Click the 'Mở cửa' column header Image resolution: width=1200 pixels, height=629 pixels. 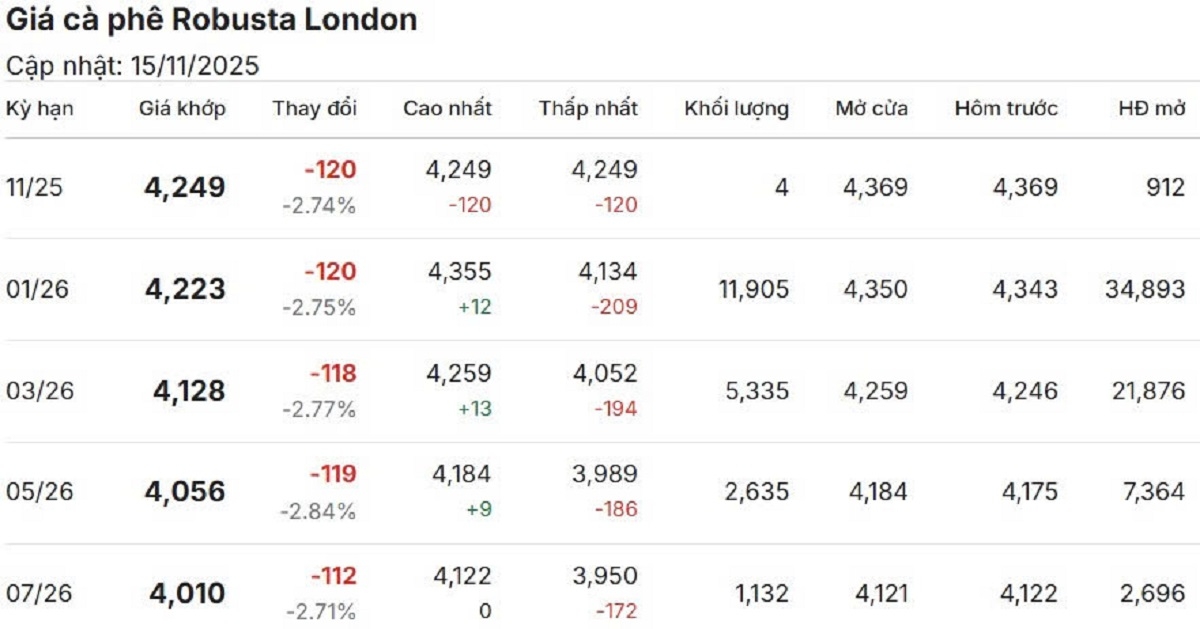(872, 109)
